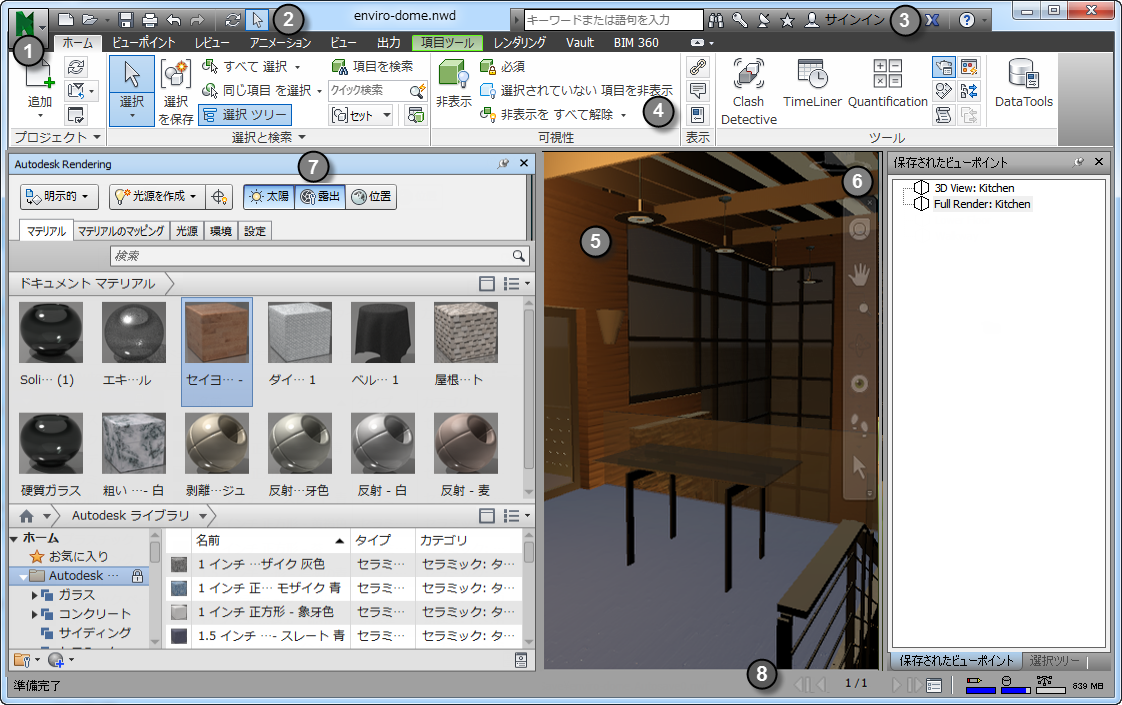
Task: Click the binoculars search icon
Action: click(716, 20)
